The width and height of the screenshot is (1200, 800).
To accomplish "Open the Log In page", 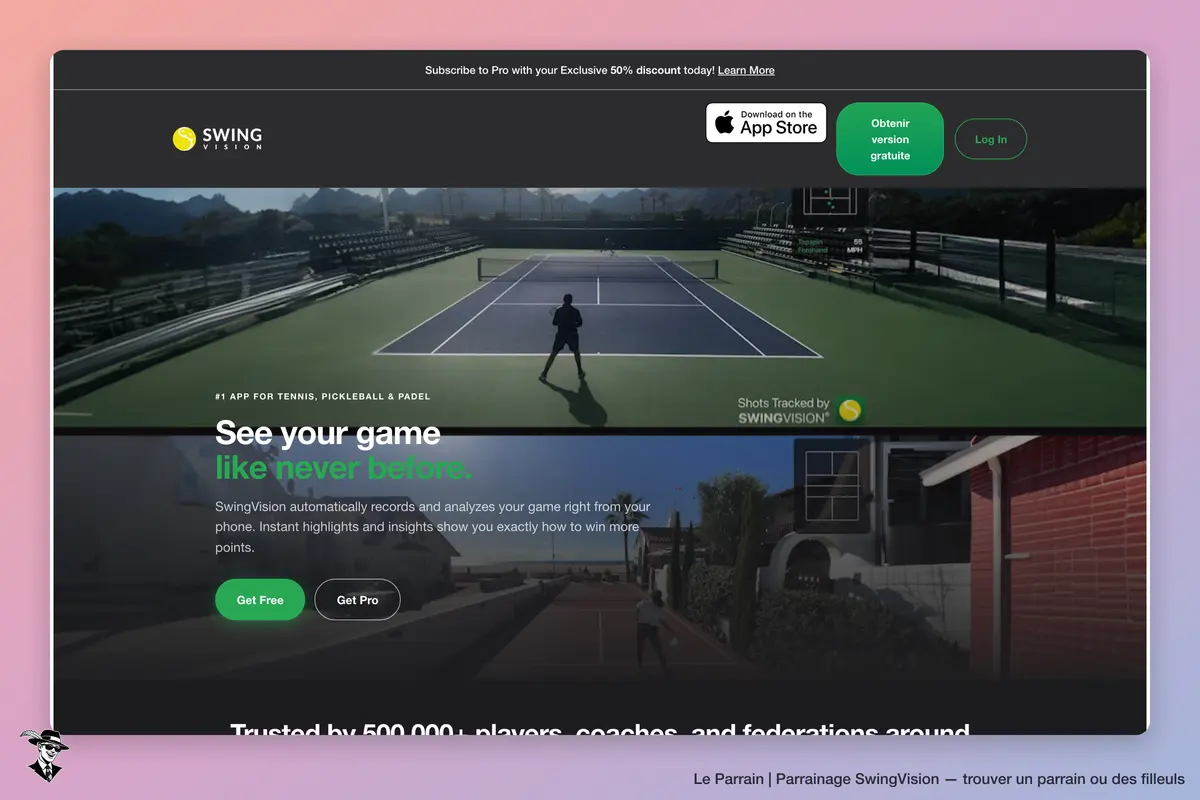I will (991, 139).
